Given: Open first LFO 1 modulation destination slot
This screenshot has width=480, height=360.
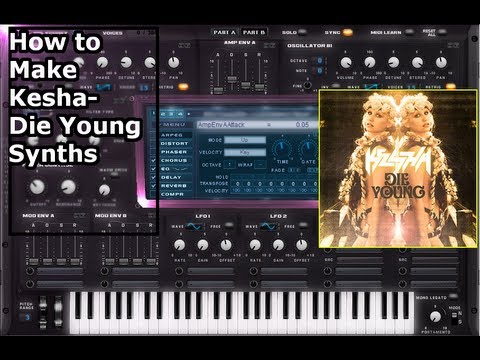Looking at the screenshot, I should click(210, 271).
